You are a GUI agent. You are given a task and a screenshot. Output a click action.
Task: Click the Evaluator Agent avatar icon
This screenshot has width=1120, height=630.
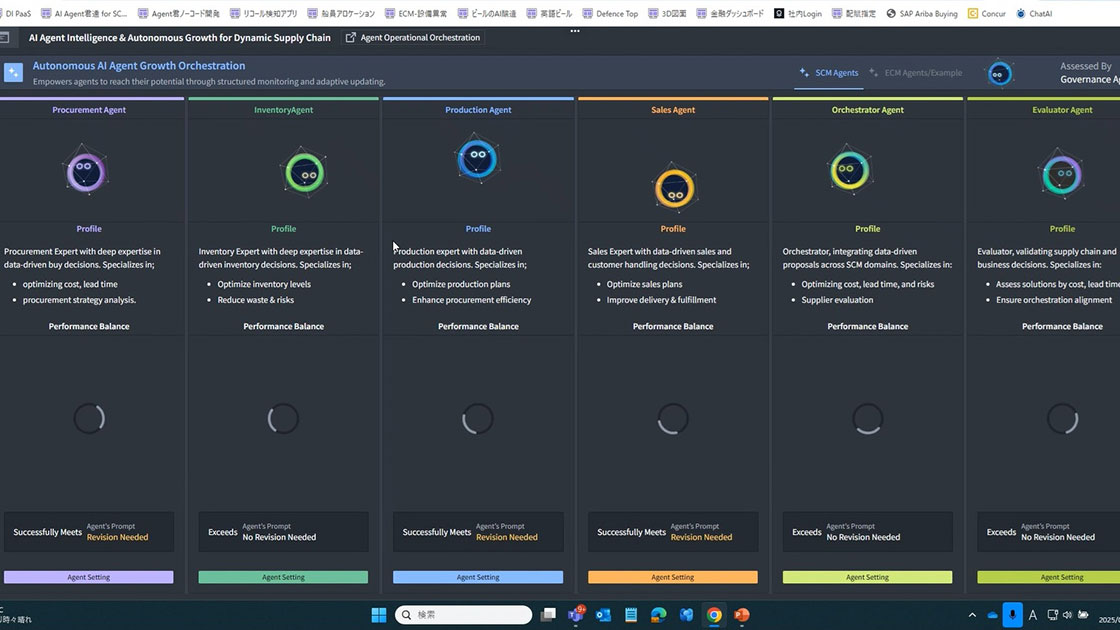pos(1061,175)
